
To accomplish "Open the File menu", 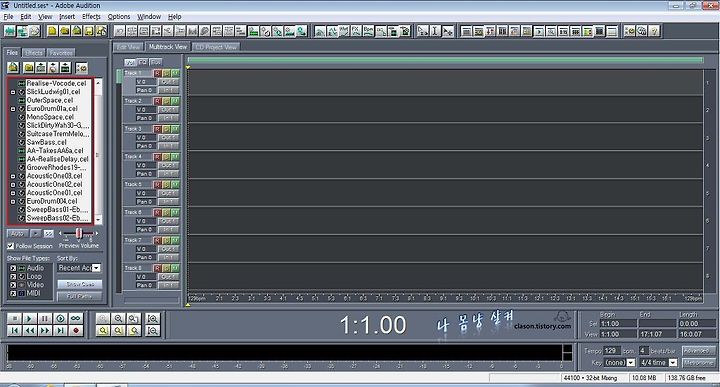I will coord(8,17).
